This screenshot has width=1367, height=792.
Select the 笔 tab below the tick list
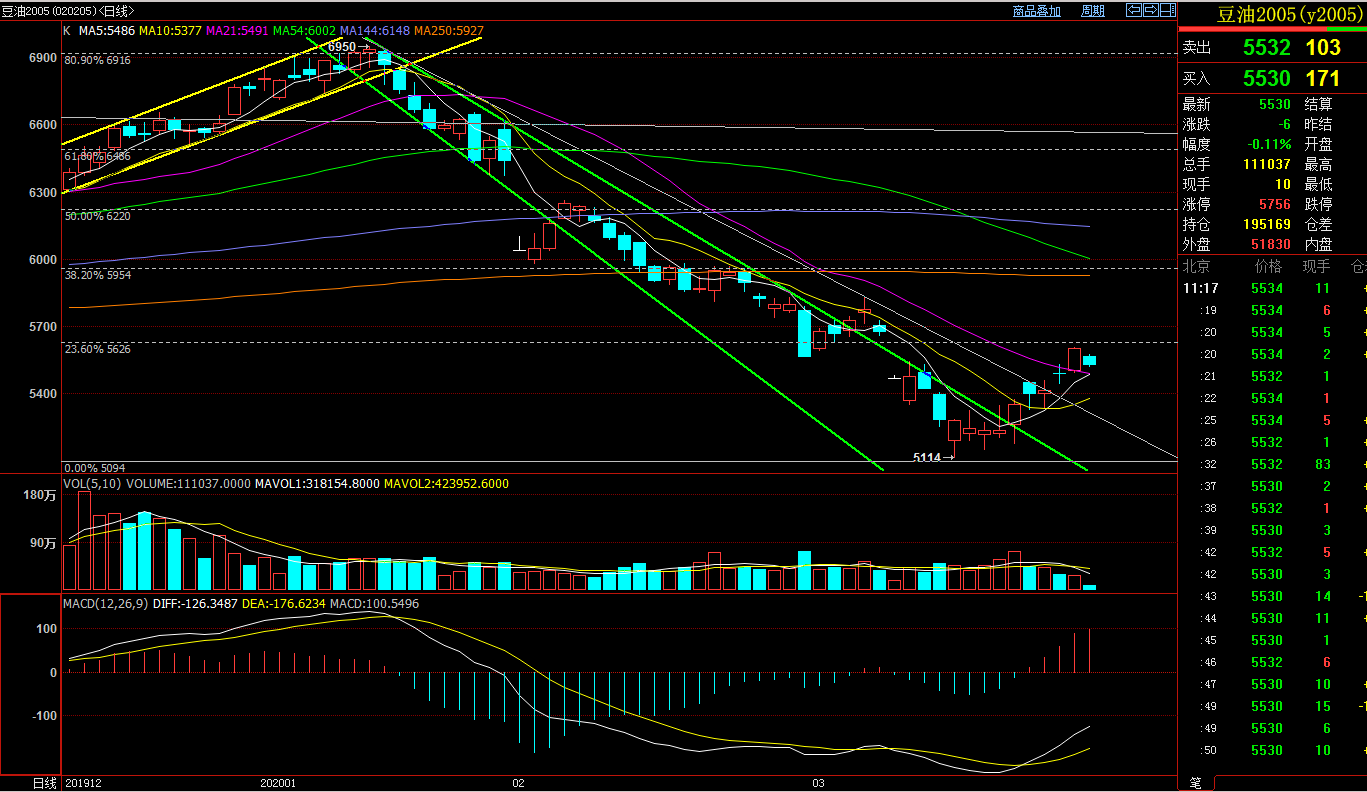coord(1196,782)
